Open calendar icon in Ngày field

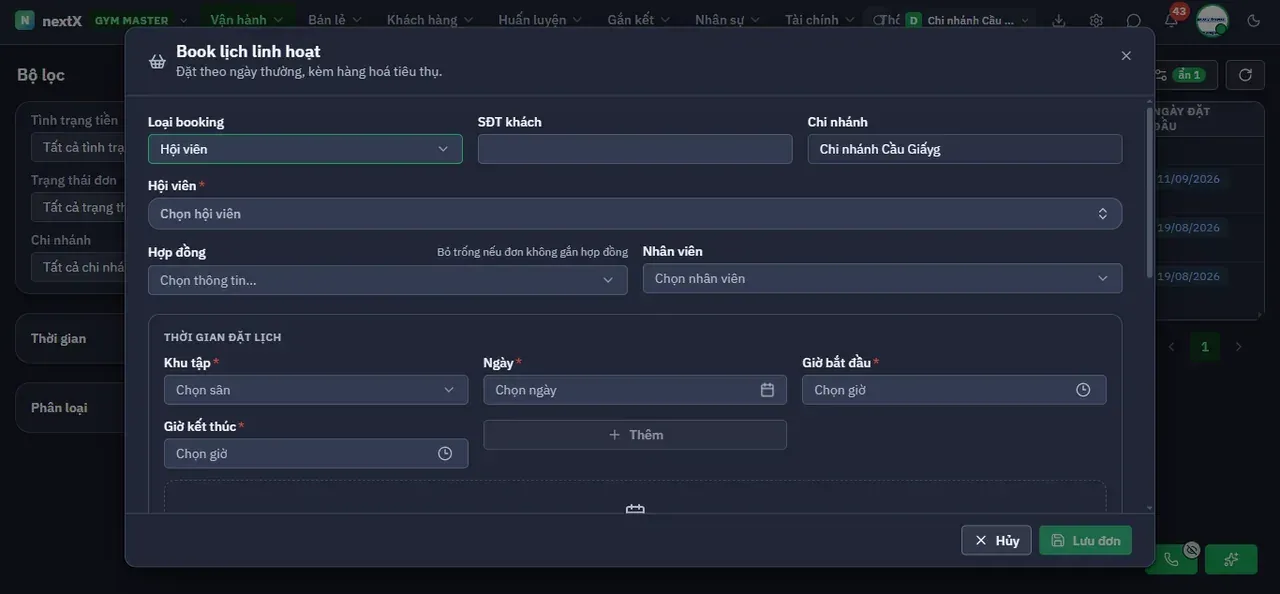coord(767,390)
